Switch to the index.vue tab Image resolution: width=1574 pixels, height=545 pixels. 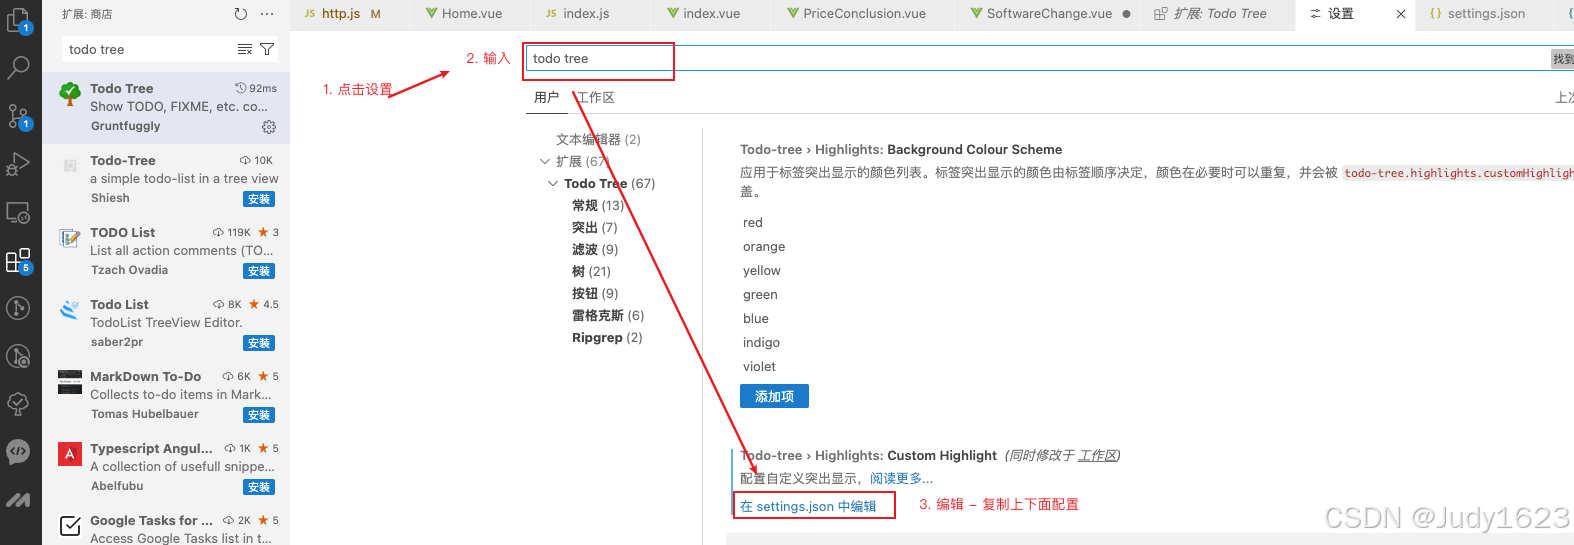coord(711,14)
